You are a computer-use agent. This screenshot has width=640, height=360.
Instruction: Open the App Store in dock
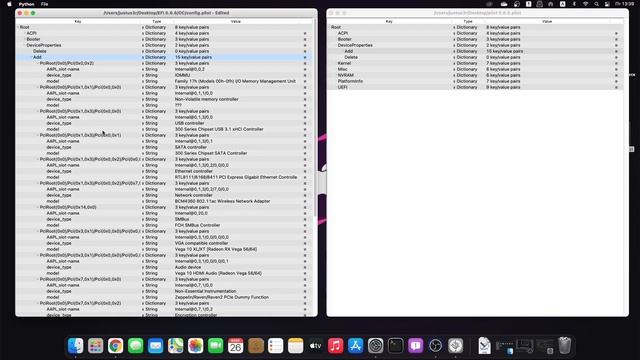click(356, 346)
